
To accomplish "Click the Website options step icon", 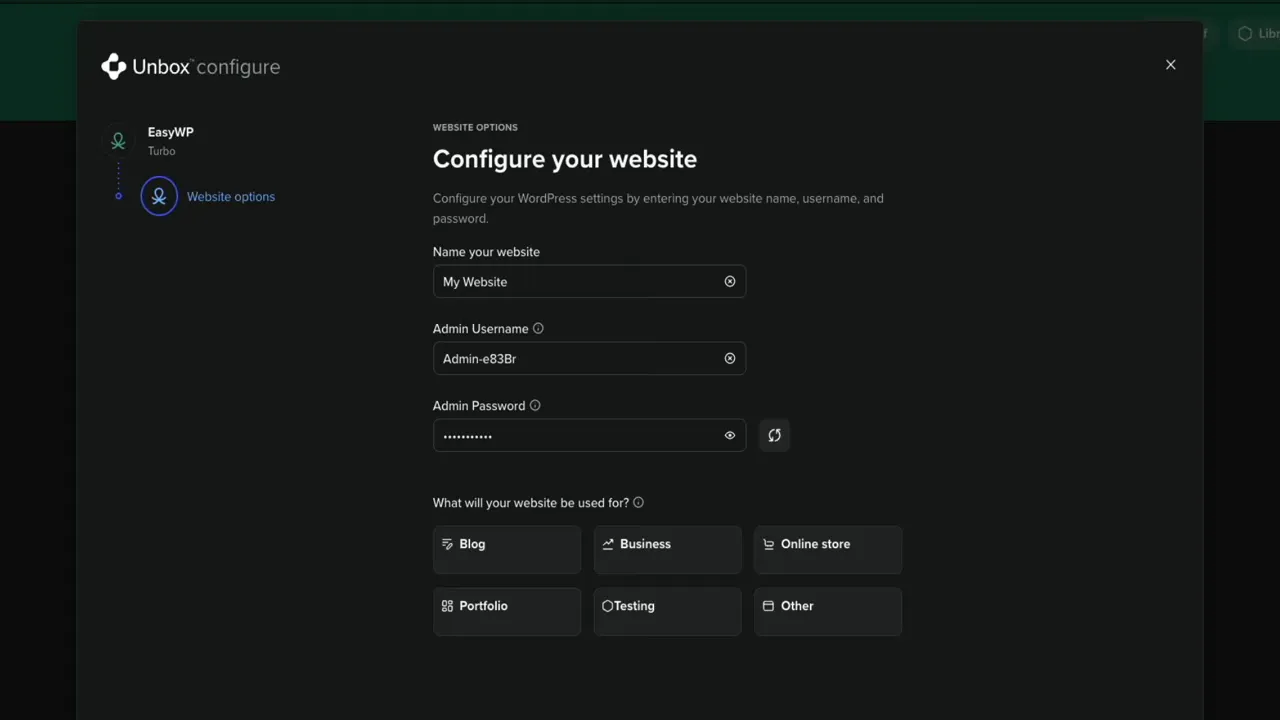I will click(x=159, y=196).
